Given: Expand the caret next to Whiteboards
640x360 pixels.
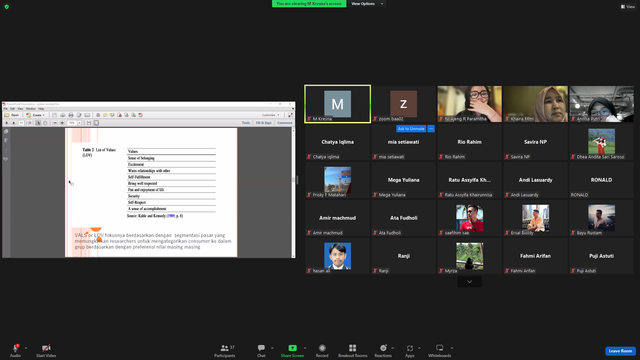Looking at the screenshot, I should pos(452,348).
